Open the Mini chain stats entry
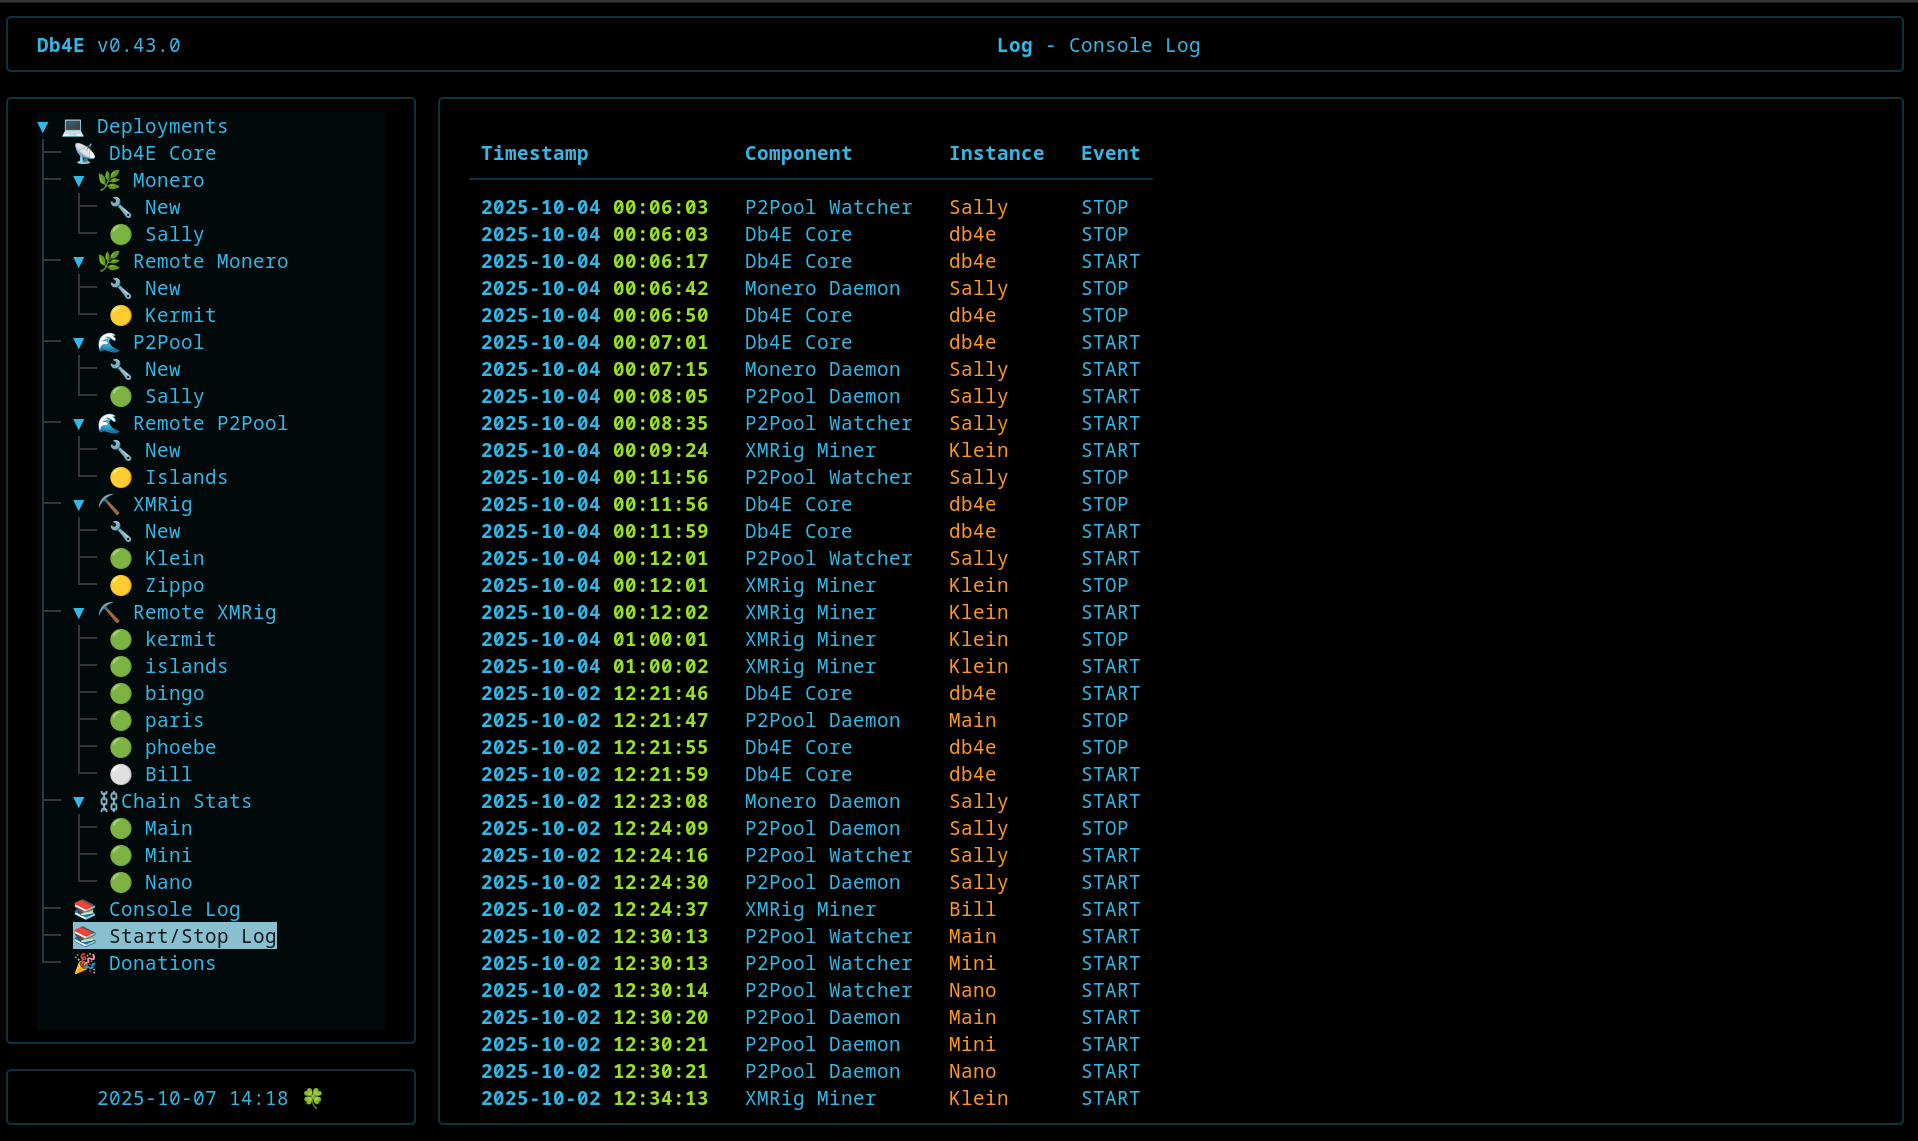Viewport: 1918px width, 1141px height. coord(168,855)
